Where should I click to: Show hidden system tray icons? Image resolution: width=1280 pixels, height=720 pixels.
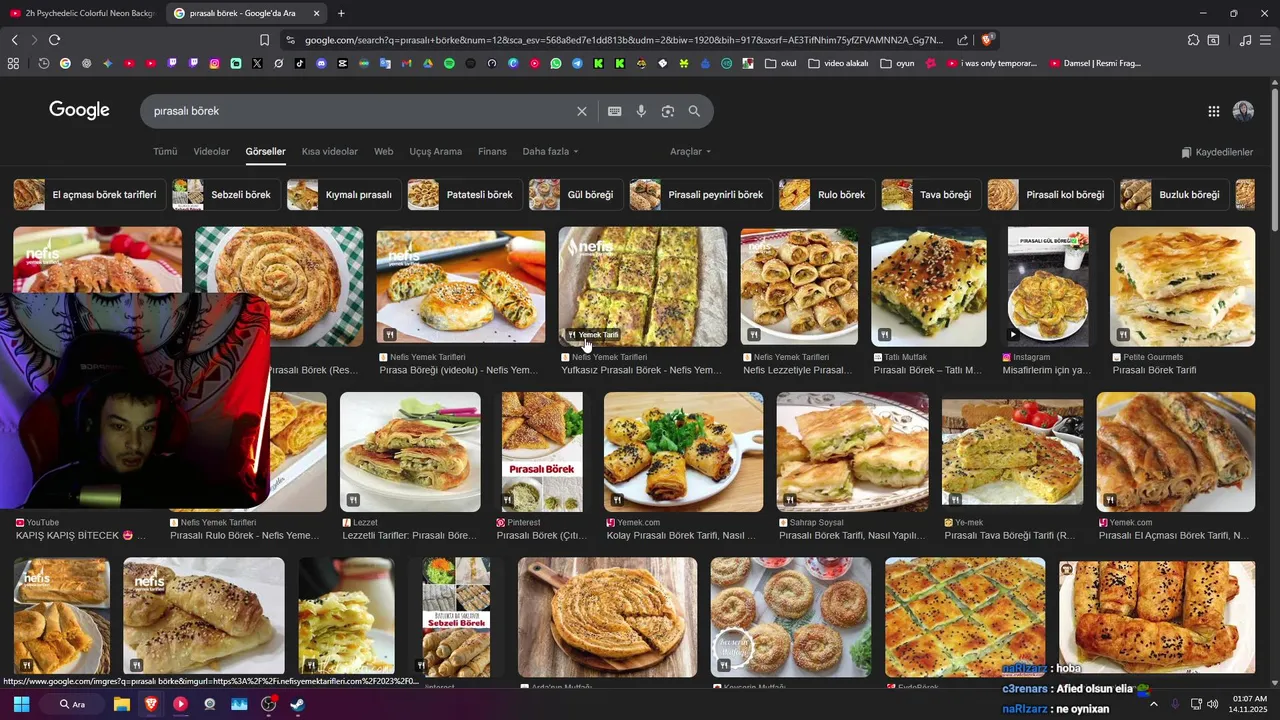[1153, 704]
